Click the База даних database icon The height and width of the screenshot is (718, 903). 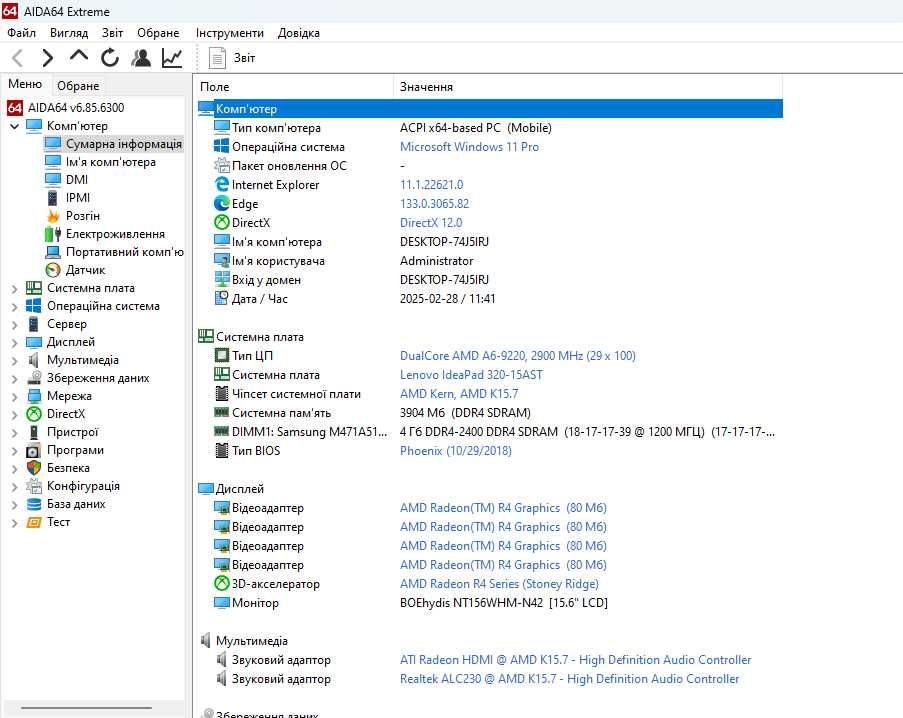click(x=34, y=504)
